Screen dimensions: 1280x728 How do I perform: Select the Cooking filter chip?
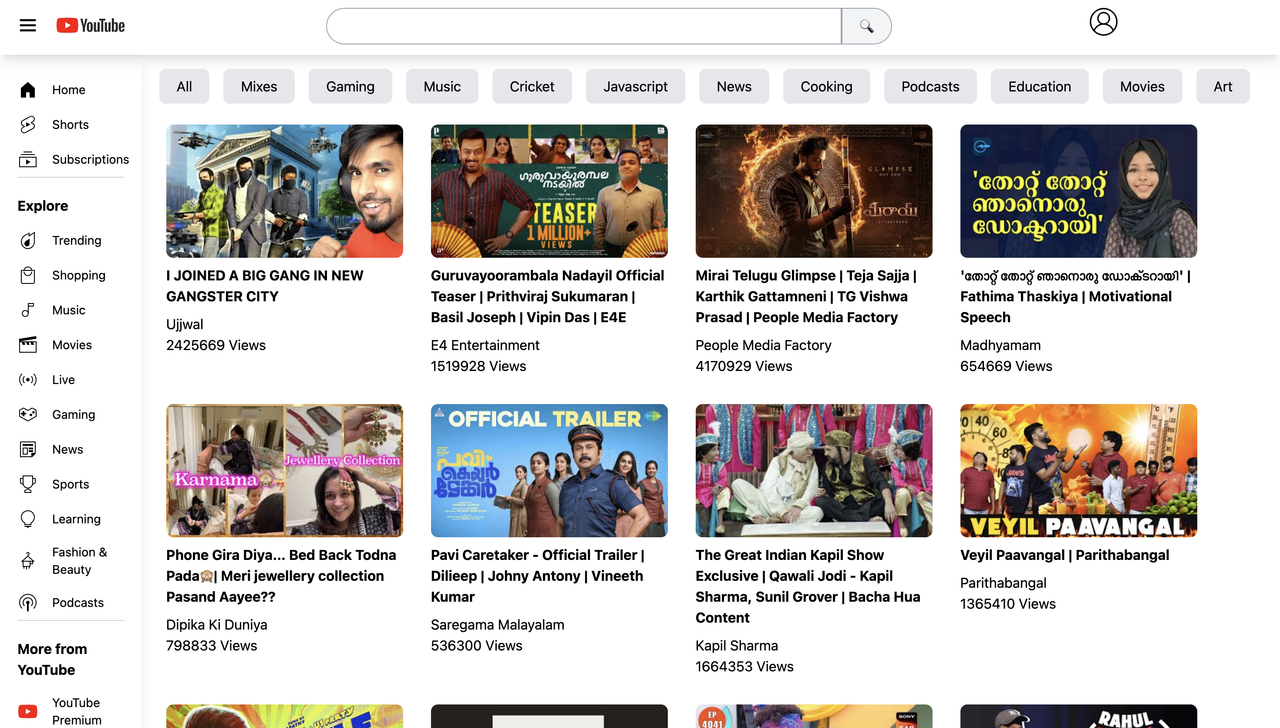coord(827,87)
